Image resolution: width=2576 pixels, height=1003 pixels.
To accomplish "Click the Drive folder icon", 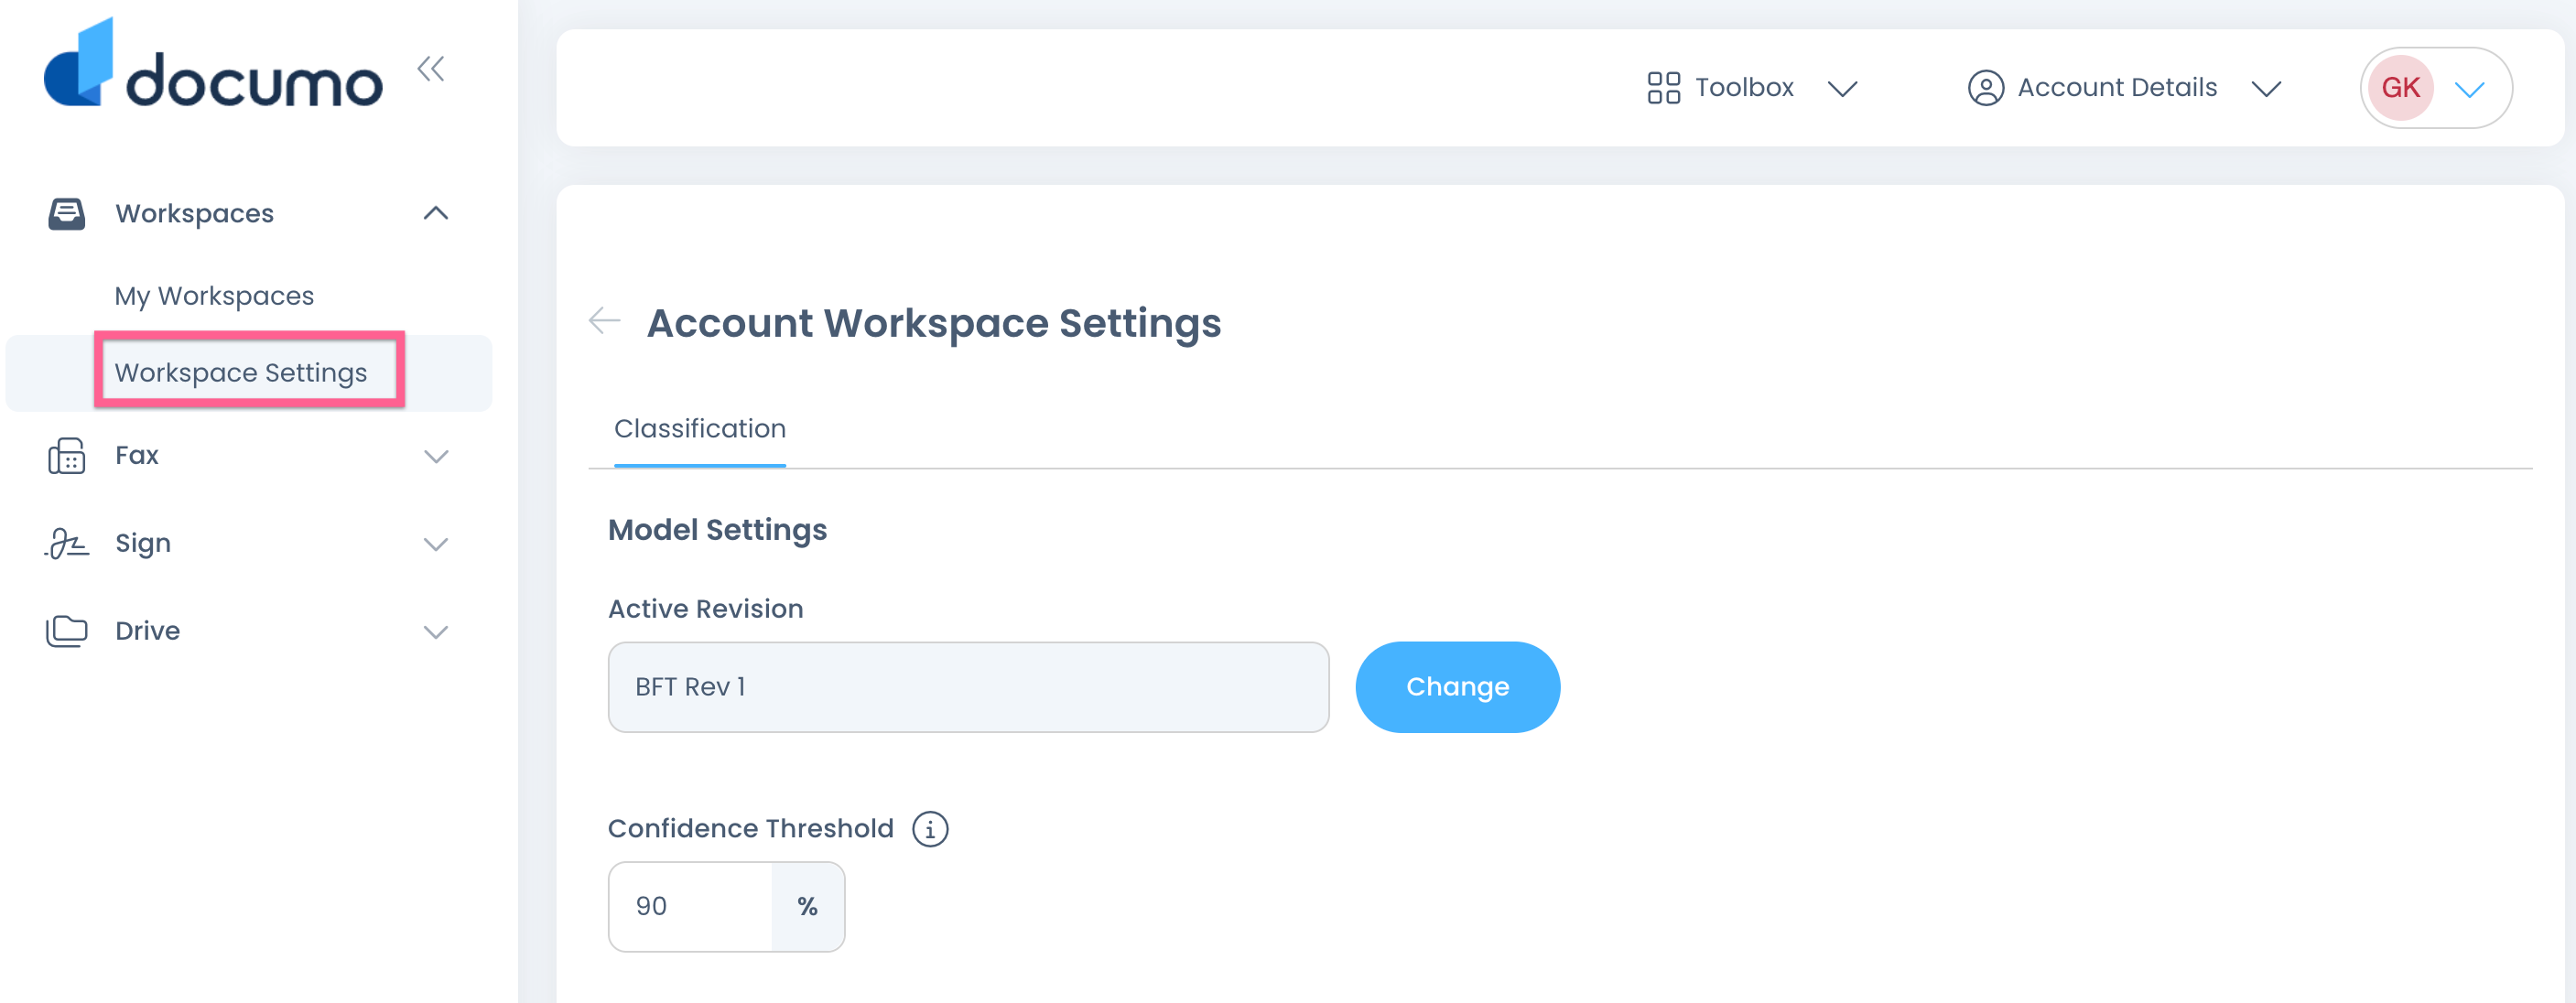I will (x=66, y=630).
